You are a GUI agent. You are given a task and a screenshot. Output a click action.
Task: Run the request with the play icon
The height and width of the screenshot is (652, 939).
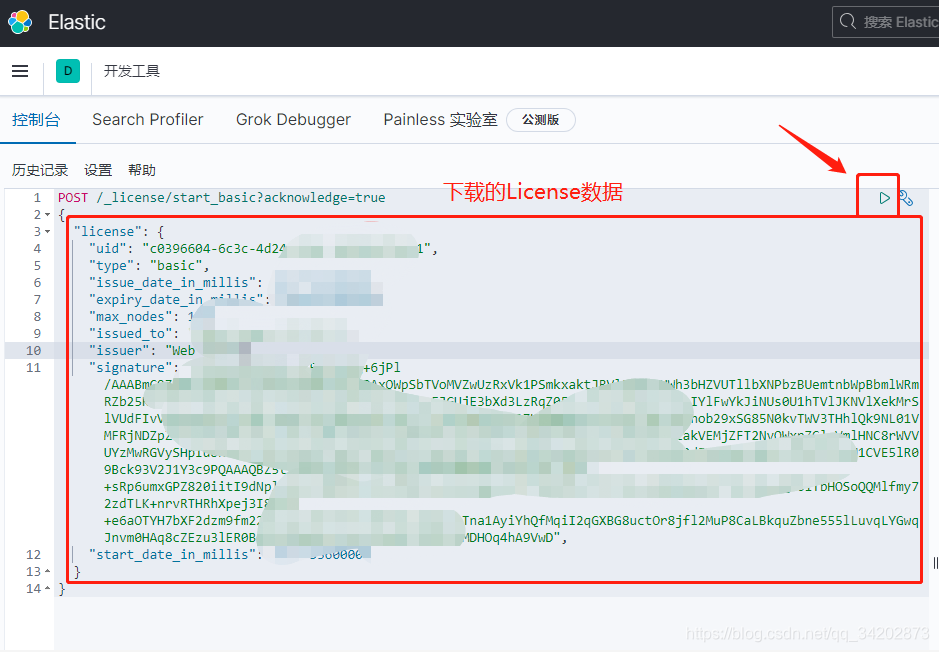point(884,198)
